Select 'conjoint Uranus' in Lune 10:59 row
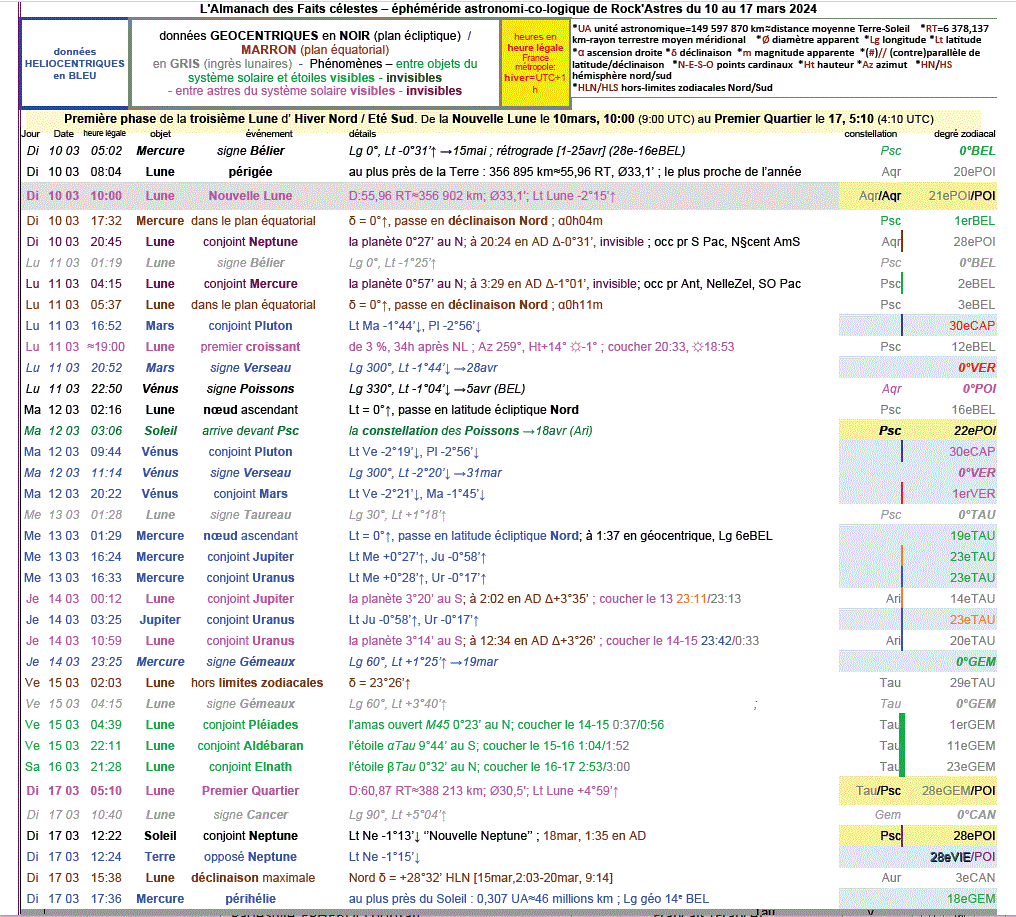Image resolution: width=1016 pixels, height=917 pixels. pos(250,641)
